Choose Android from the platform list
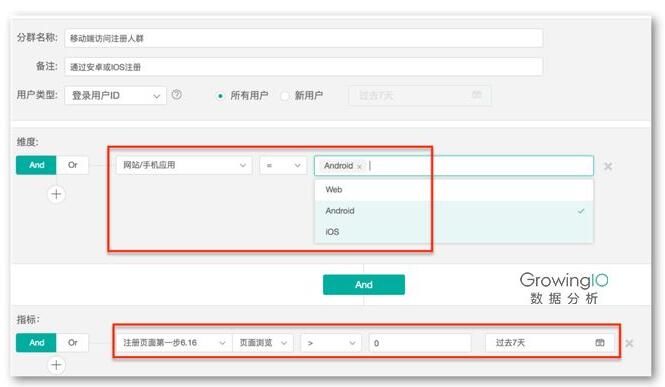 [454, 211]
